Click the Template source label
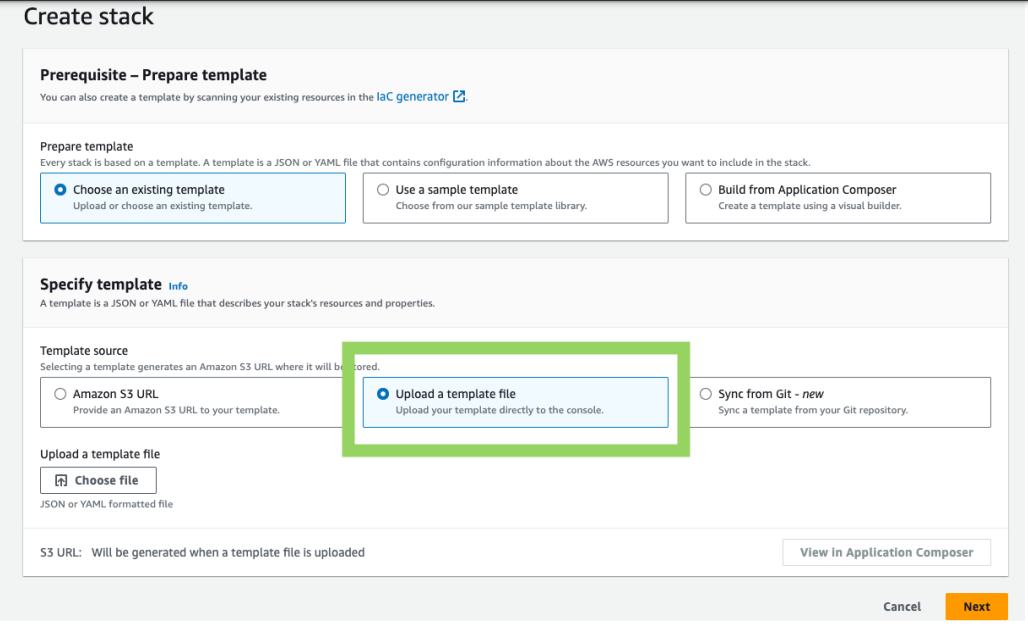The width and height of the screenshot is (1028, 633). [x=84, y=351]
